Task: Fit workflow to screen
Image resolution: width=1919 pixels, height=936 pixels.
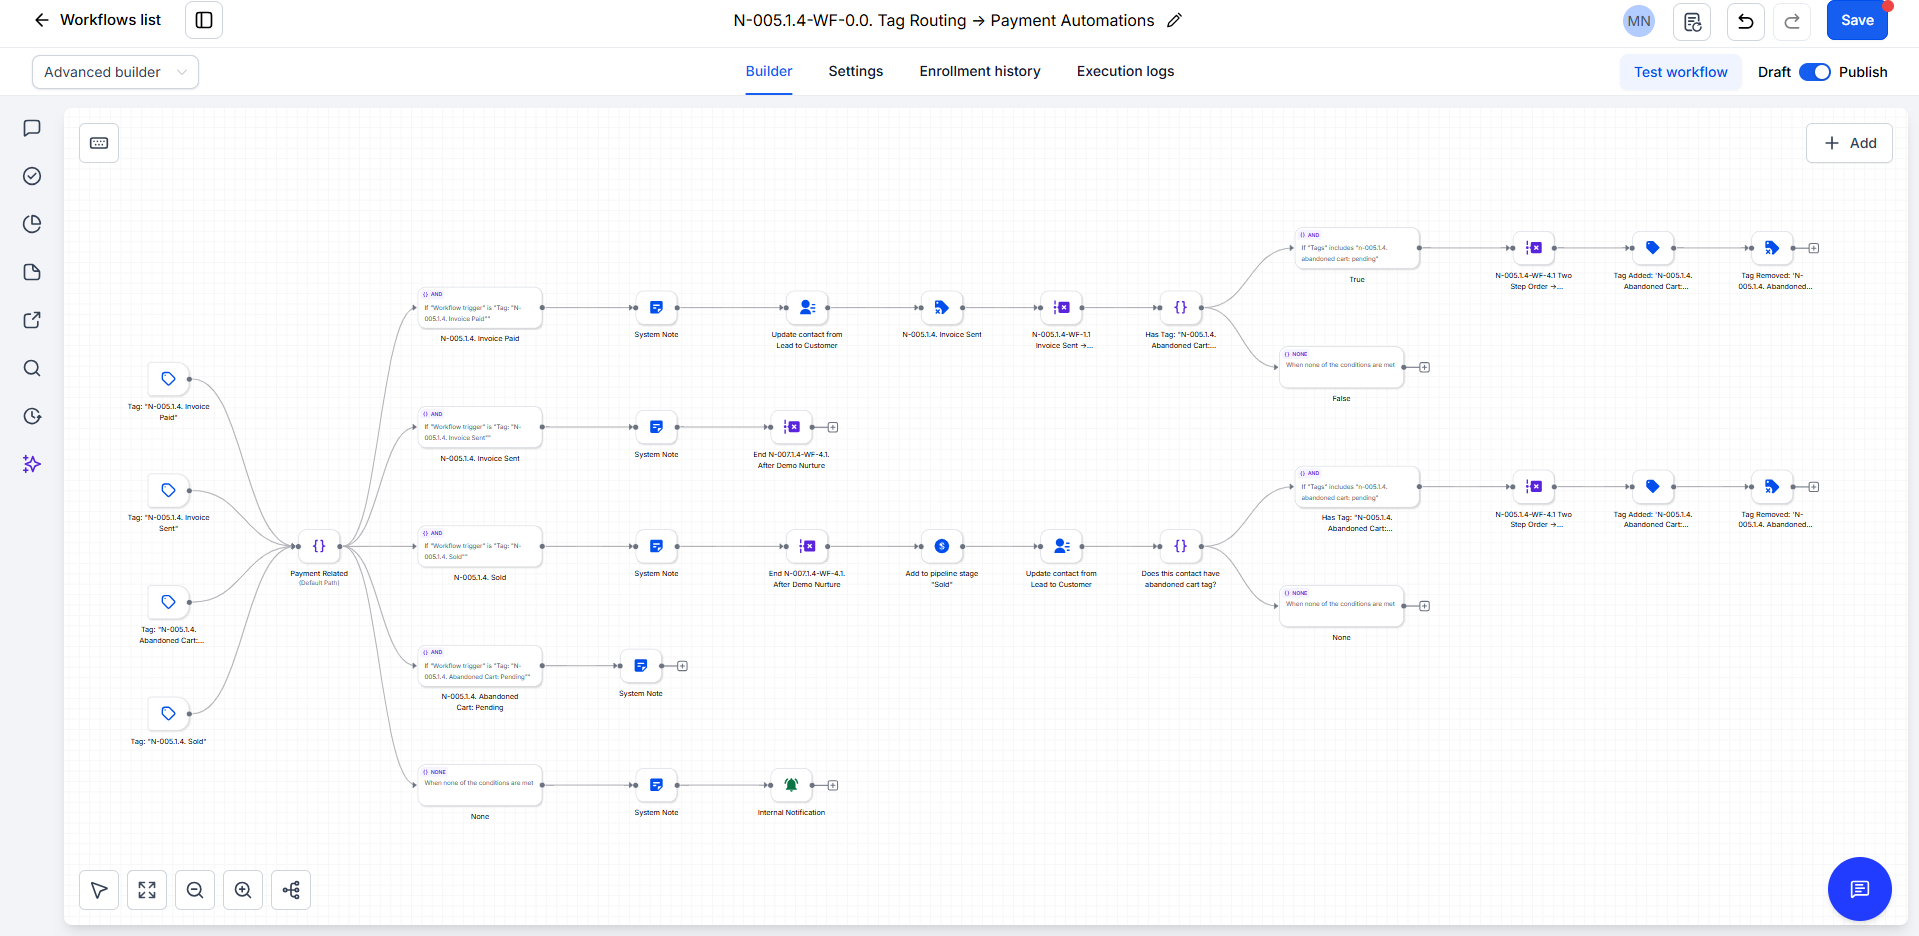Action: 147,890
